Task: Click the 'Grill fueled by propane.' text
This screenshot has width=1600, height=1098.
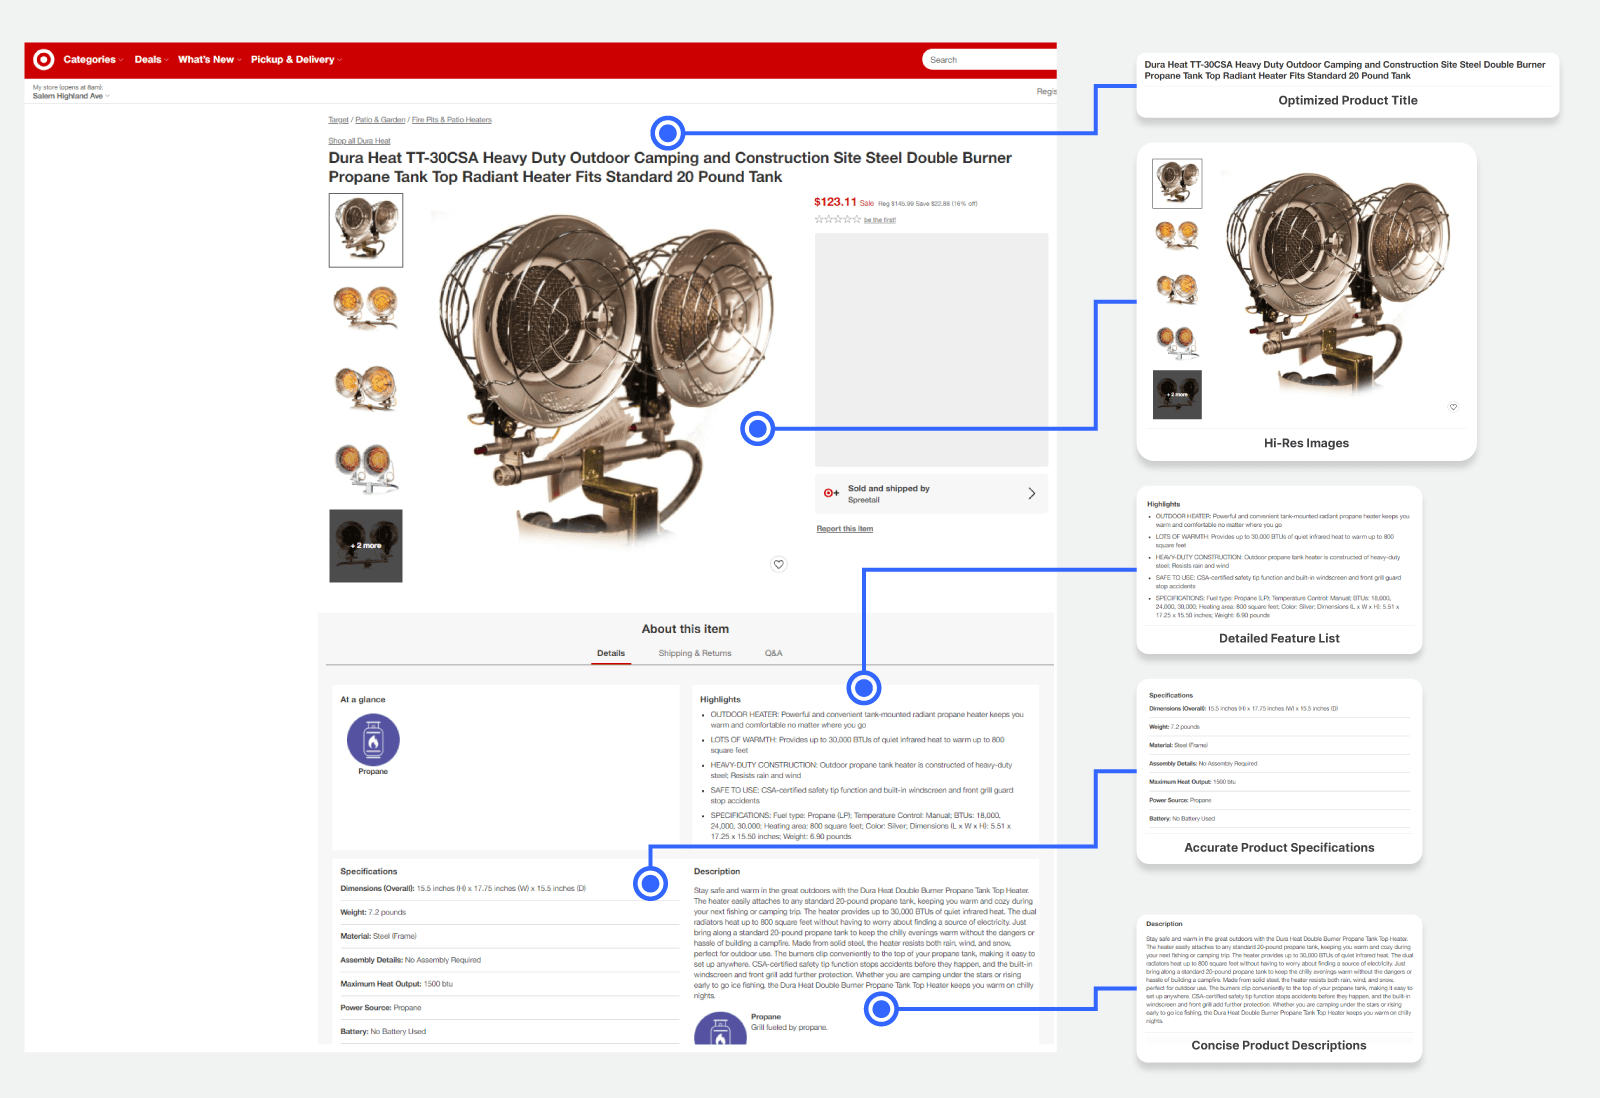Action: click(789, 1028)
